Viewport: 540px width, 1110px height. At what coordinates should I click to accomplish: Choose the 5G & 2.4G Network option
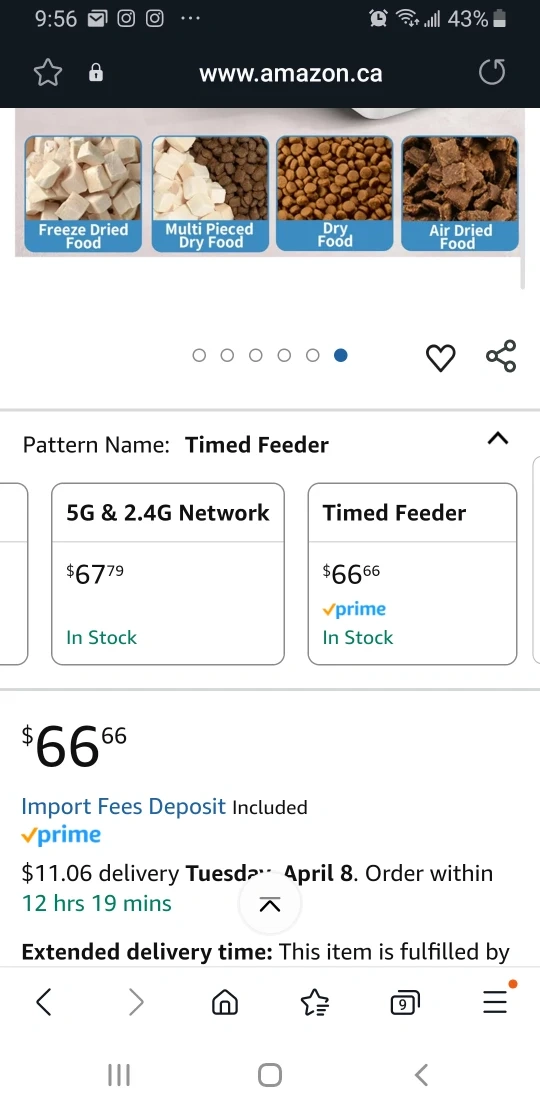click(168, 574)
